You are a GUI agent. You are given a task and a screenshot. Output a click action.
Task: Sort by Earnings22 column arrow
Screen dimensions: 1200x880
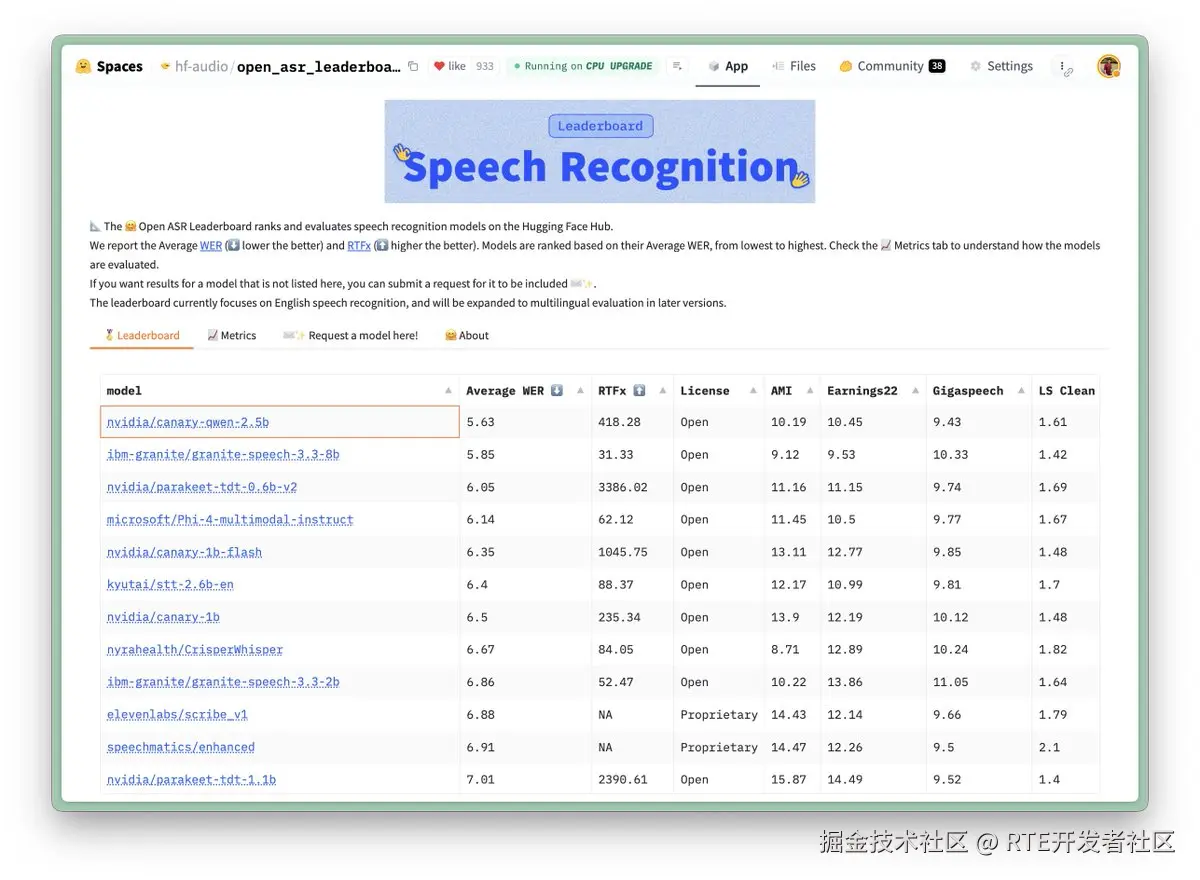tap(915, 391)
